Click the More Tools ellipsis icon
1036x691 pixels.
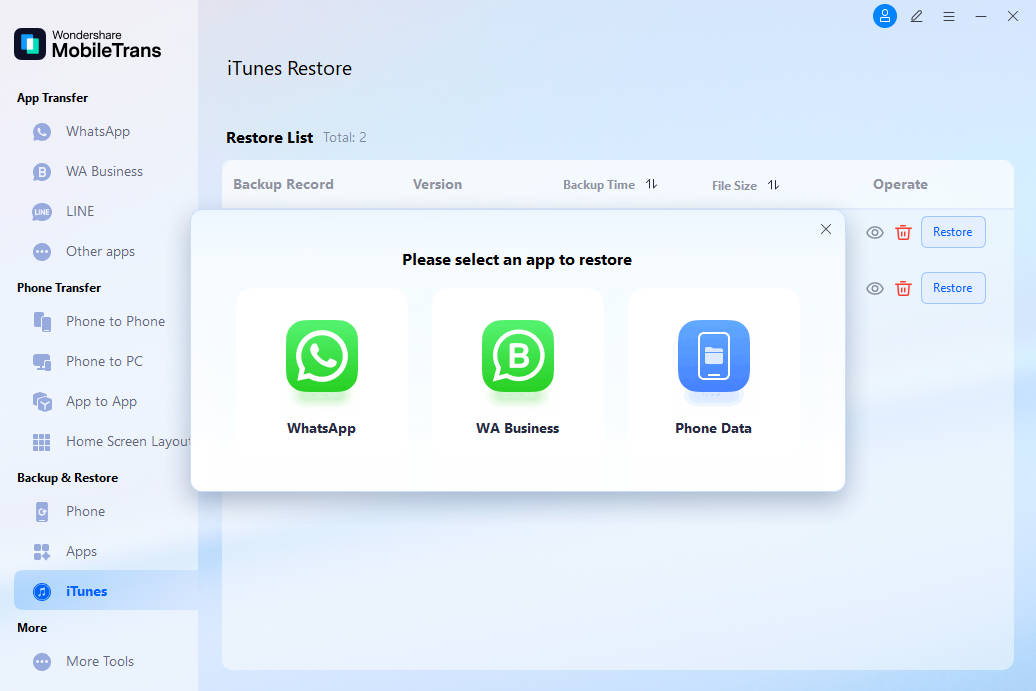click(42, 661)
